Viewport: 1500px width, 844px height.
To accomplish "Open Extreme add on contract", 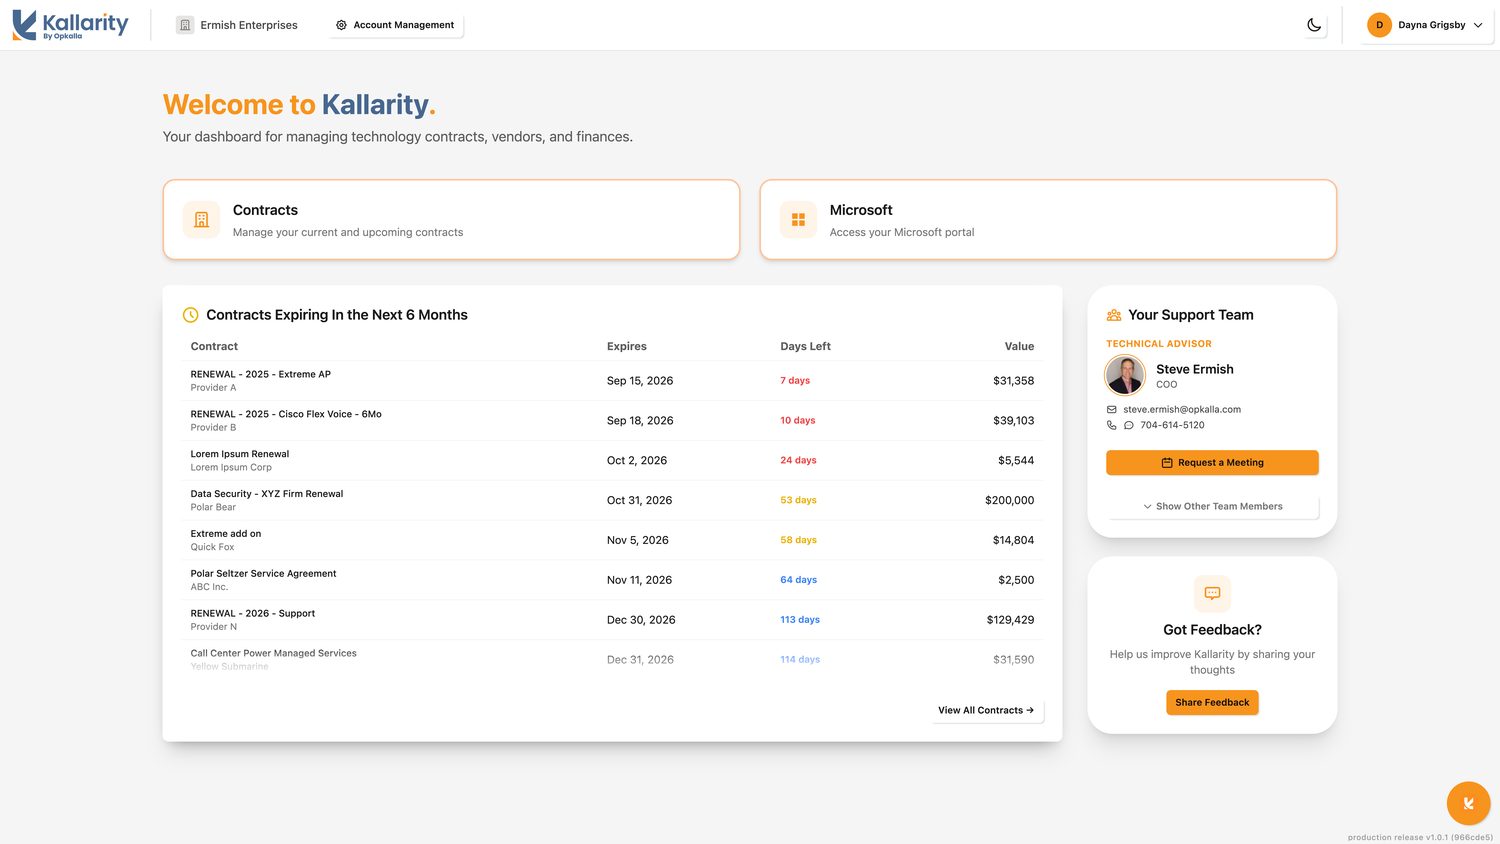I will point(612,540).
